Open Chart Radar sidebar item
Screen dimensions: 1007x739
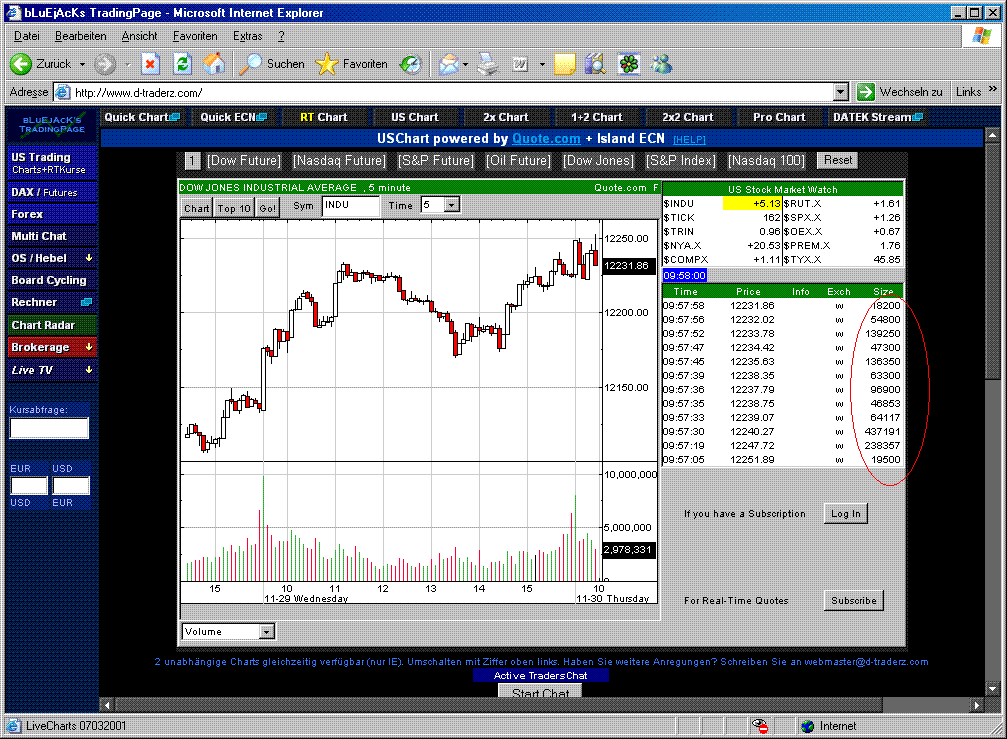coord(52,325)
